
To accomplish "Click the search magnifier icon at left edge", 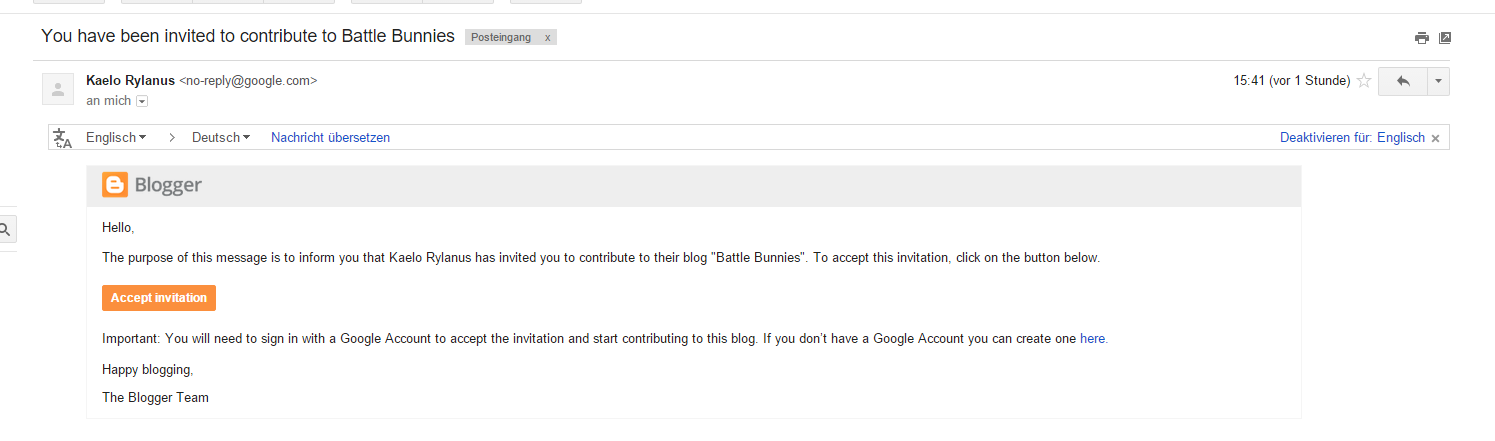I will tap(5, 230).
